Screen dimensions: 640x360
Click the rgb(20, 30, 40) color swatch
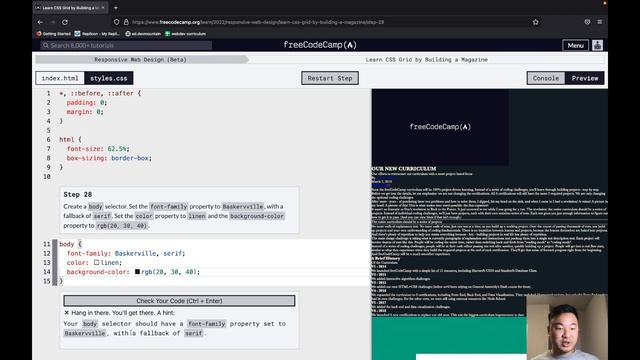[x=137, y=271]
